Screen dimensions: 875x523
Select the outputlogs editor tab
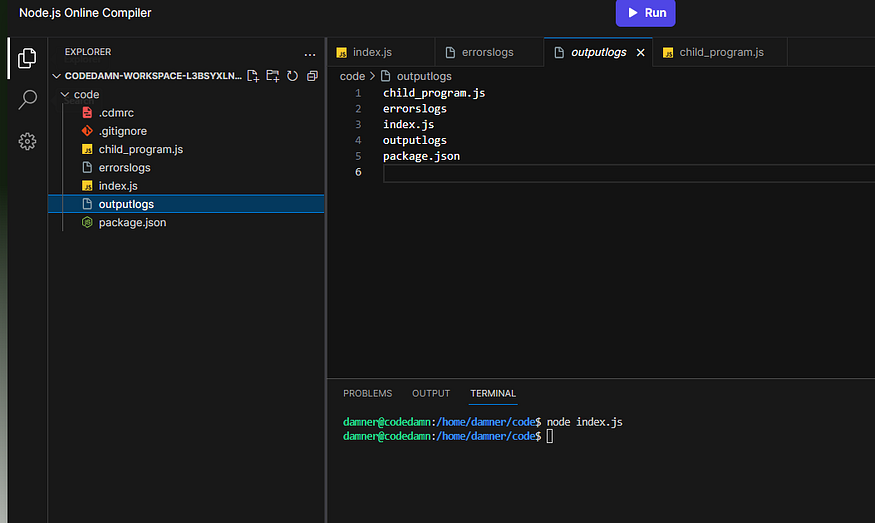point(598,52)
